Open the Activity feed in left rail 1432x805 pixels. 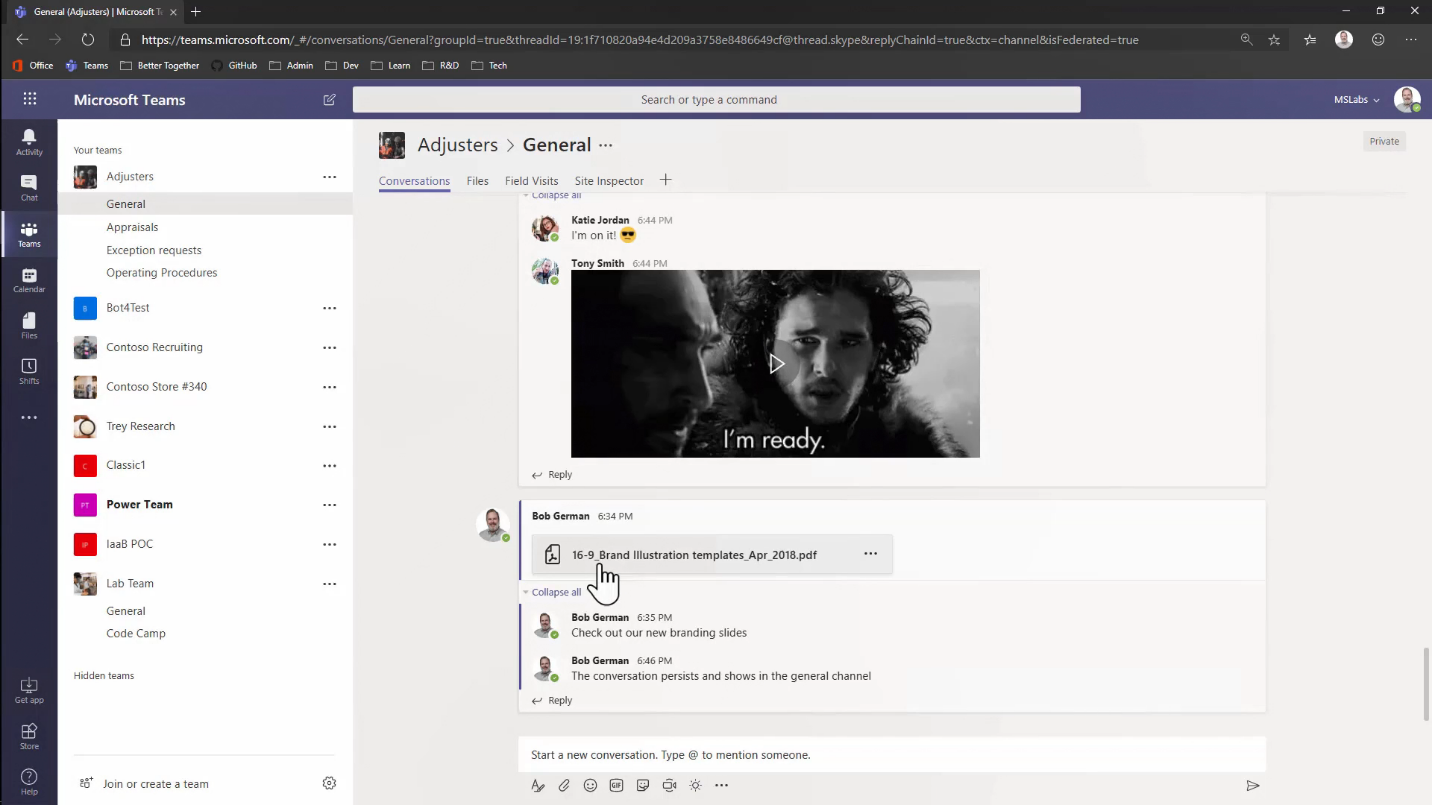tap(29, 142)
